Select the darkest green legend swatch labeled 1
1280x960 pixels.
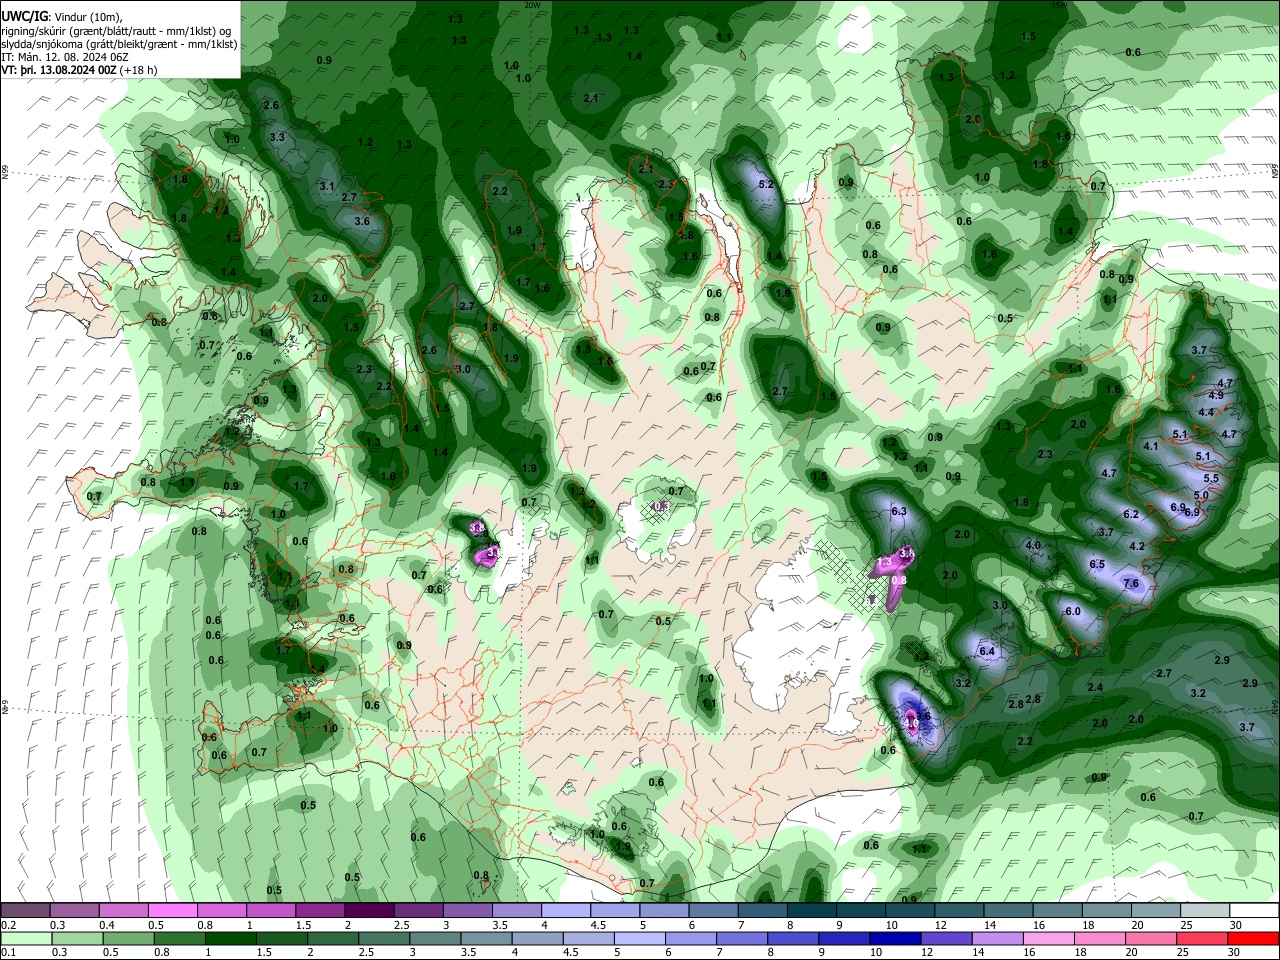[233, 939]
